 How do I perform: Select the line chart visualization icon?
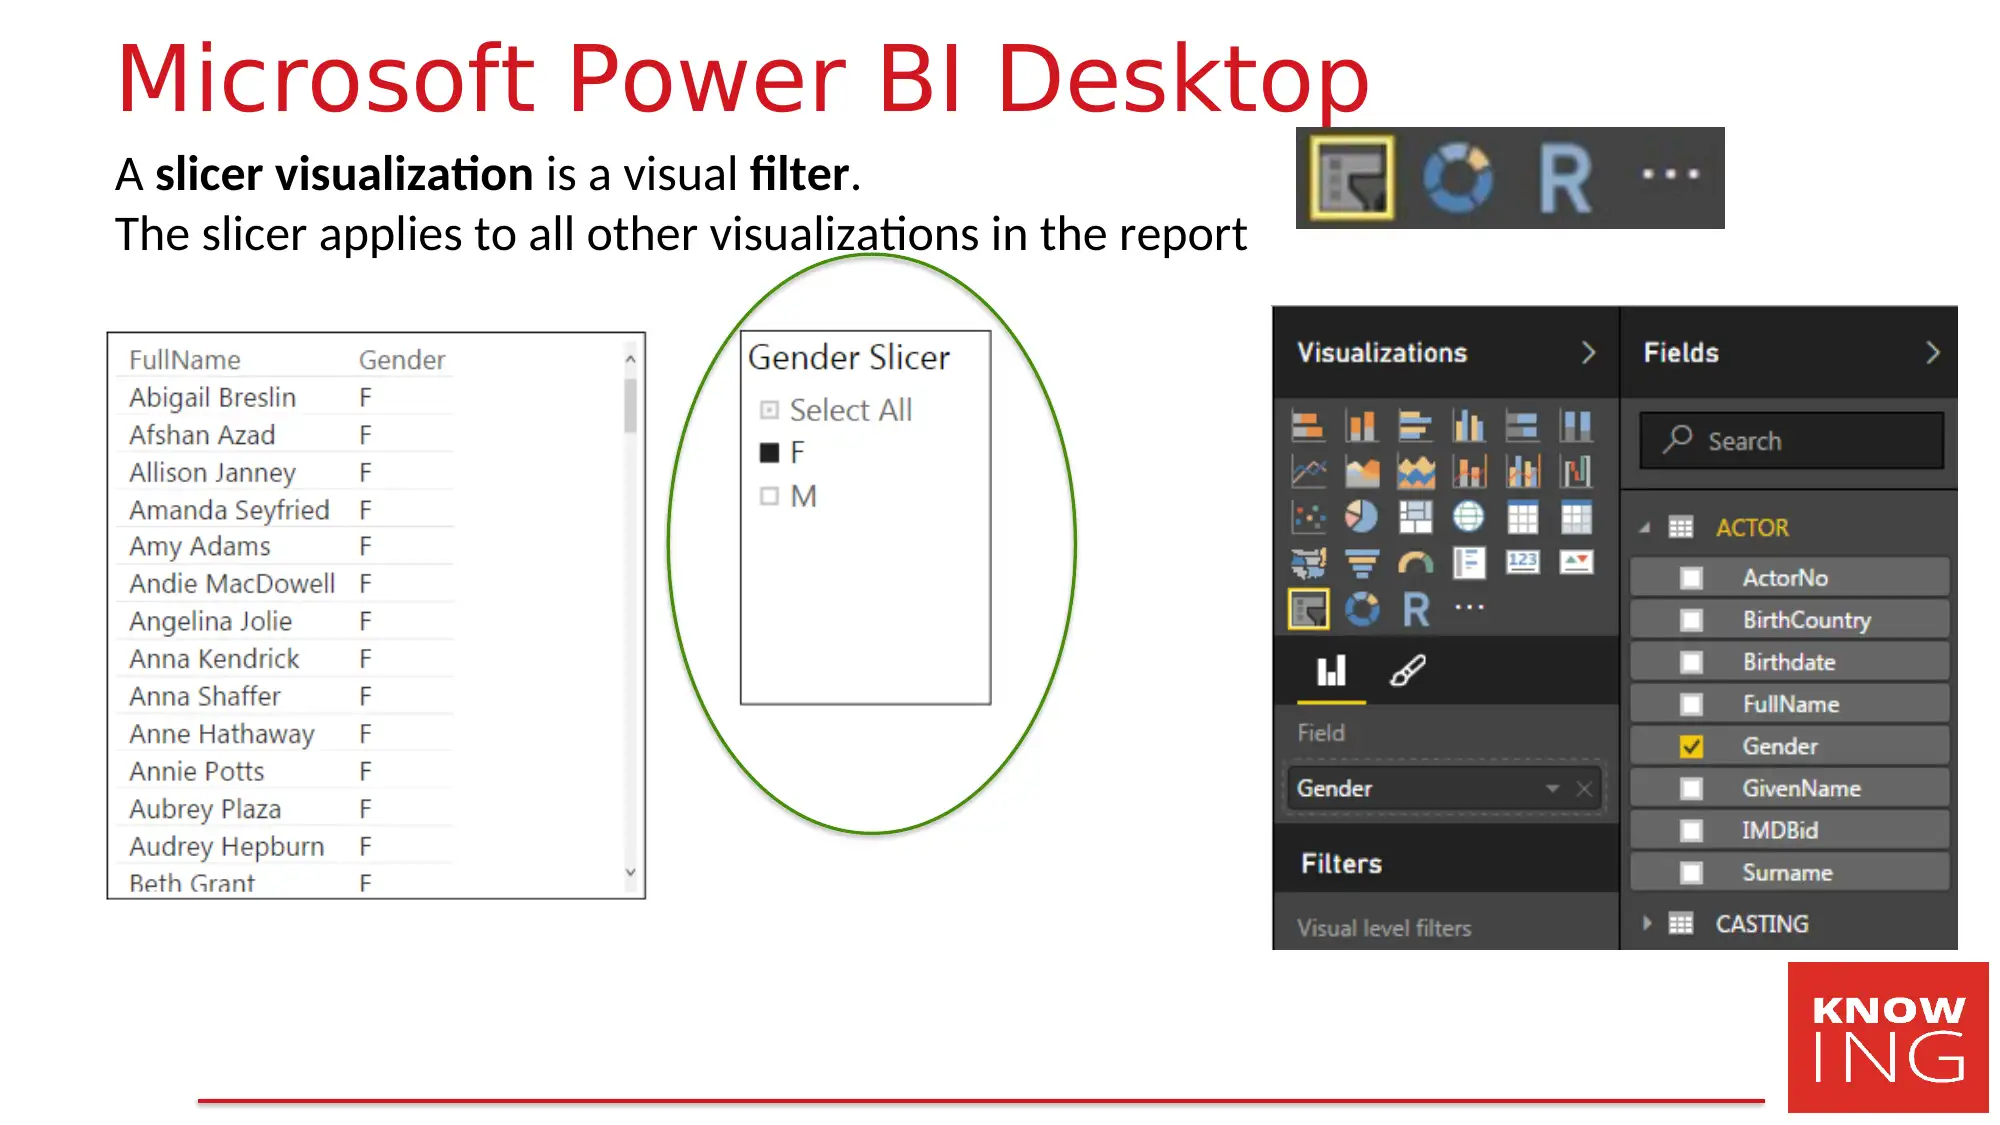(1305, 471)
